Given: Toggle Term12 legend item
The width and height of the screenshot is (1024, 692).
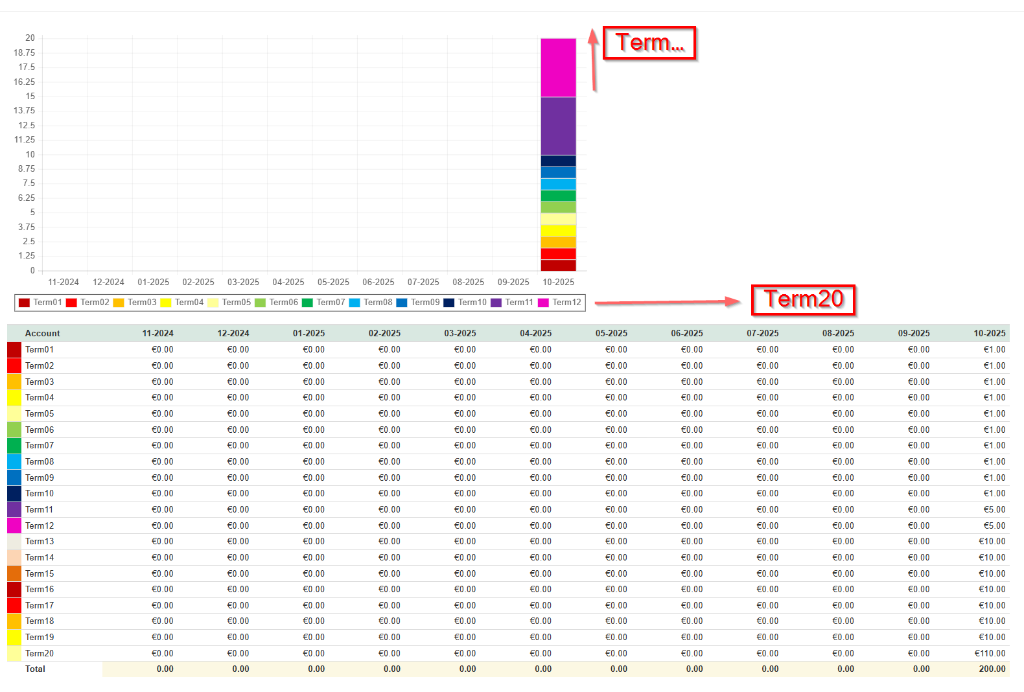Looking at the screenshot, I should [560, 302].
